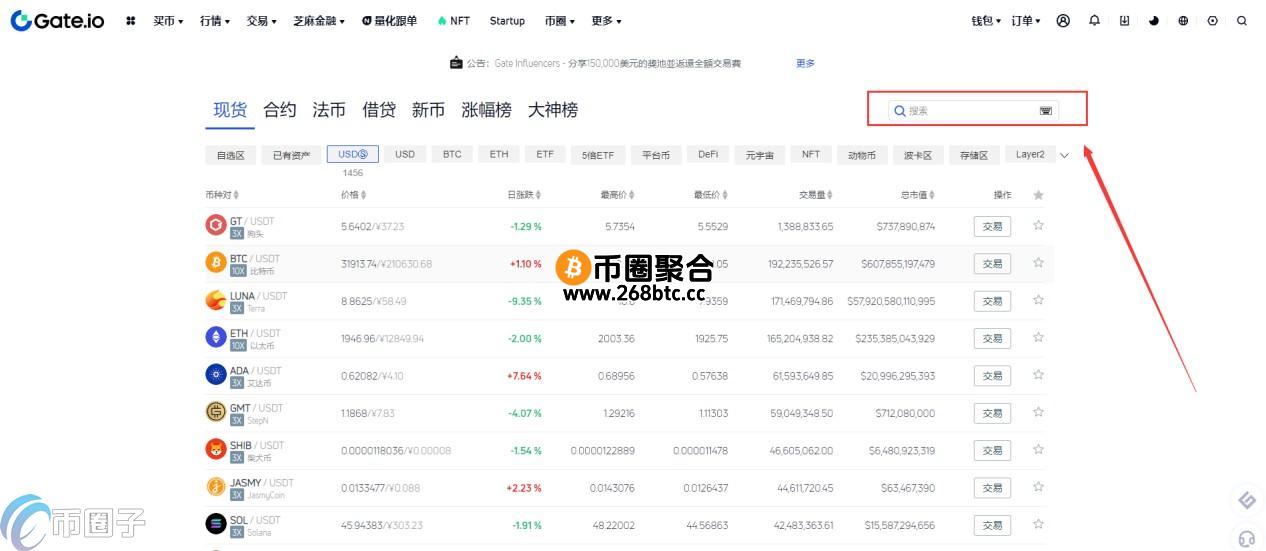Switch to the 法币 tab
Image resolution: width=1266 pixels, height=551 pixels.
pyautogui.click(x=329, y=110)
